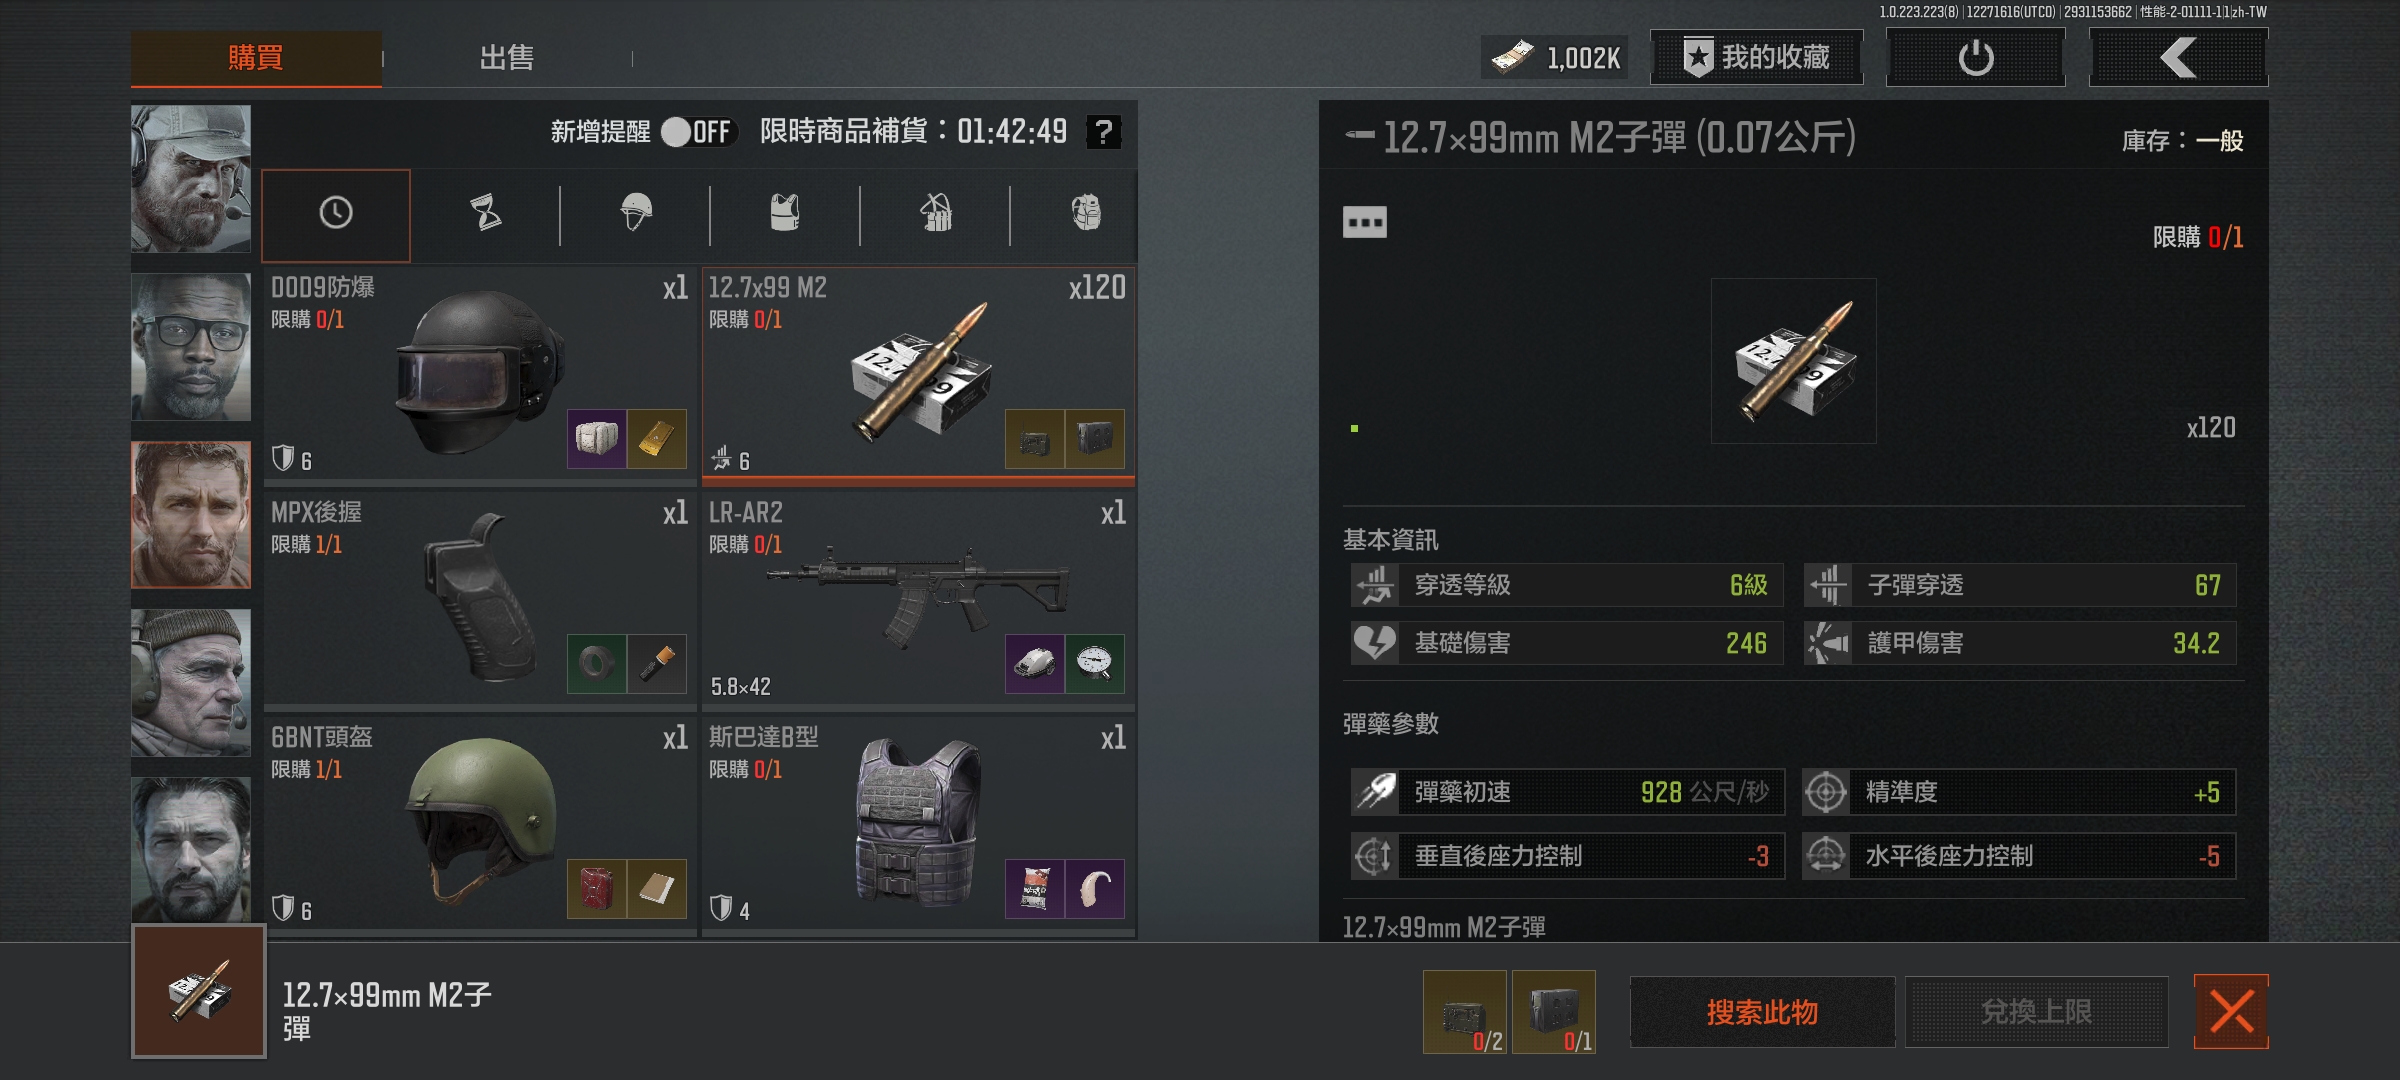
Task: Close the selection with the orange X
Action: pos(2231,1012)
